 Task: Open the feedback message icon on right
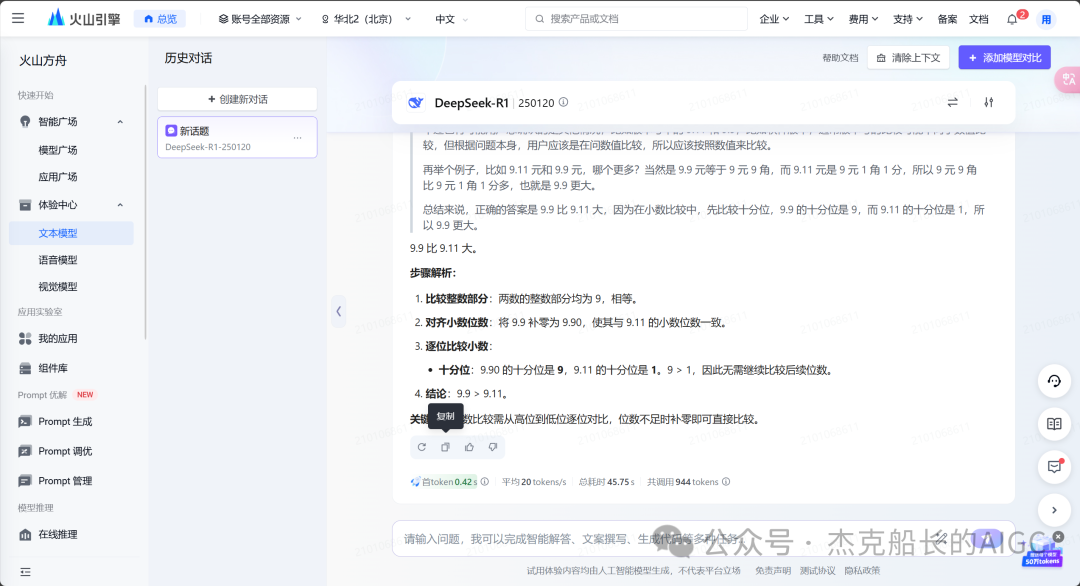pos(1055,467)
